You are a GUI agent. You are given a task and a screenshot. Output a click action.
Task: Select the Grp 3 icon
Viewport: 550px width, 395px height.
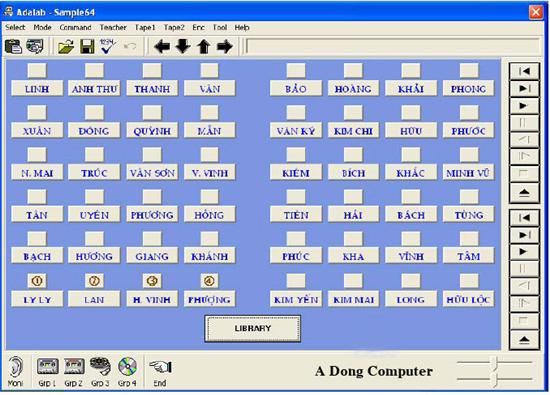click(x=100, y=371)
